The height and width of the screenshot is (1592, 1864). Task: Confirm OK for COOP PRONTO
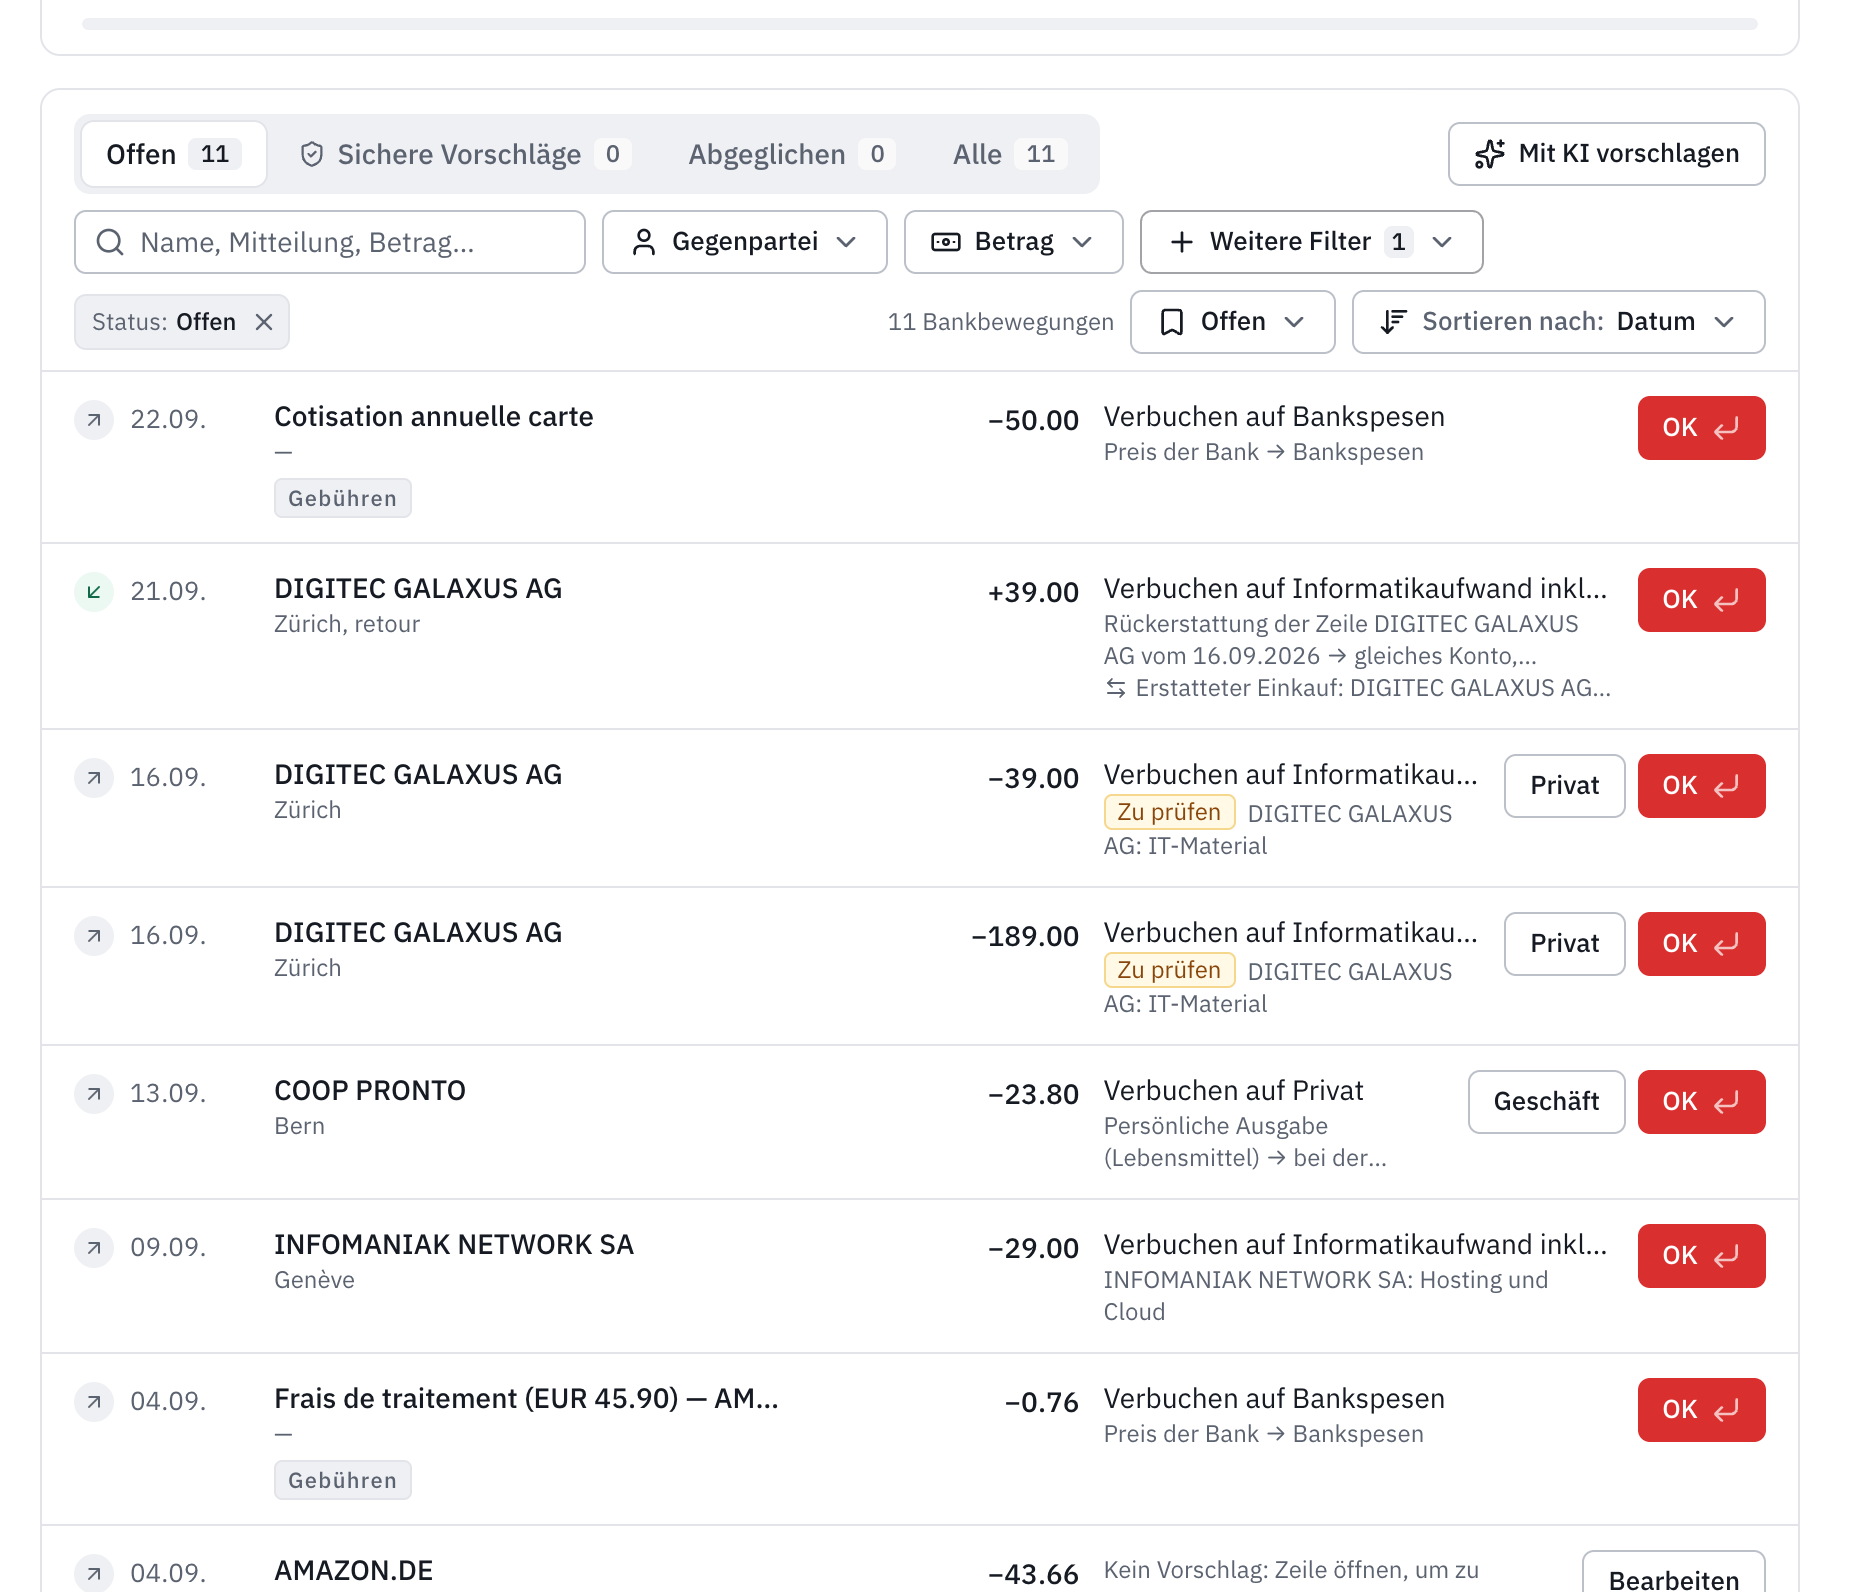click(1701, 1102)
